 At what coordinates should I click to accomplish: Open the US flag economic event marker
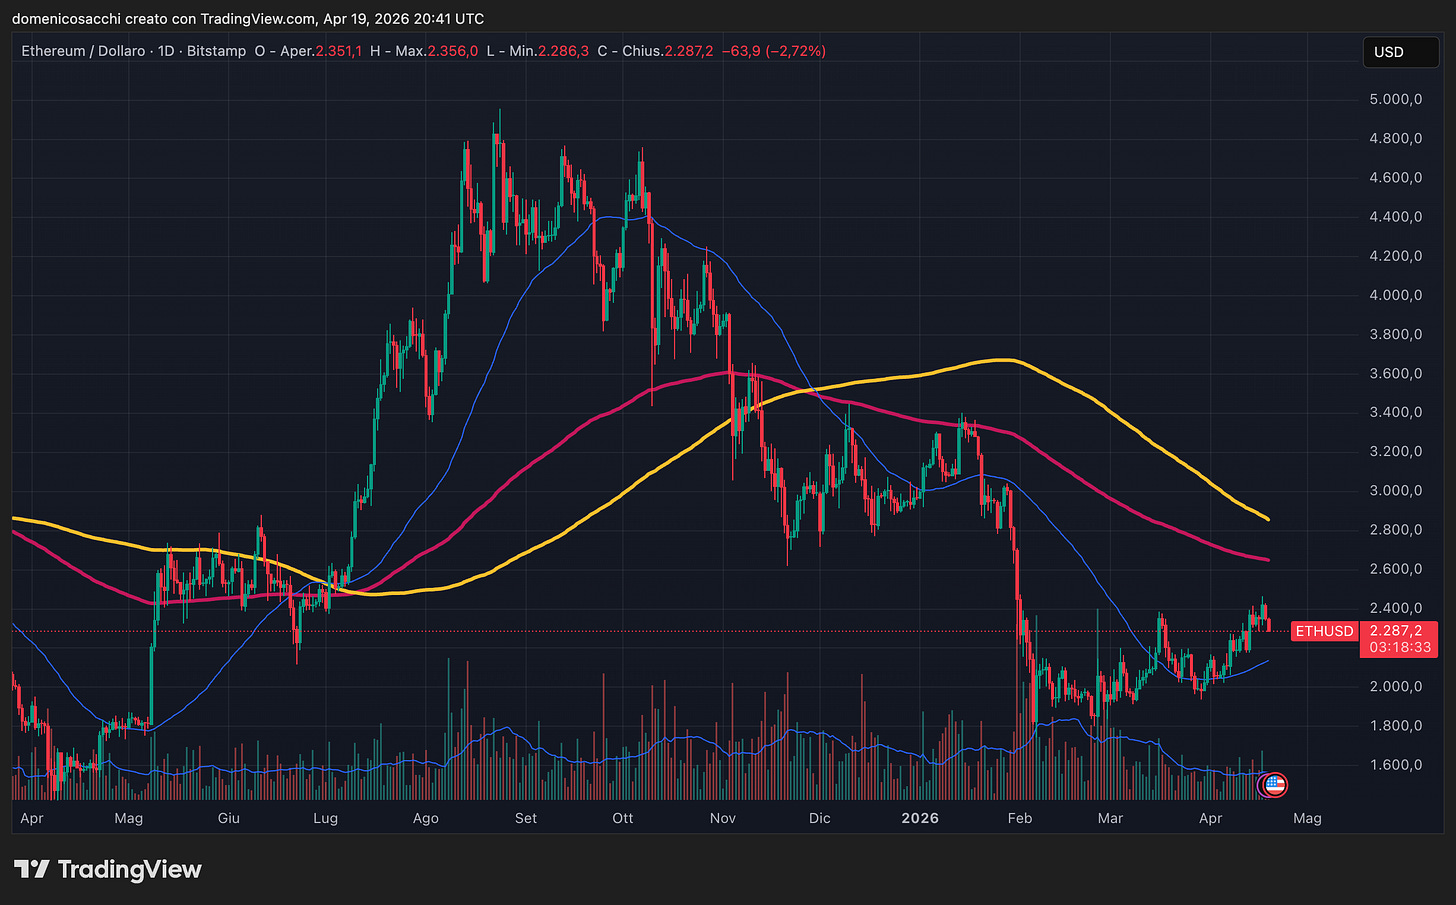[1274, 785]
